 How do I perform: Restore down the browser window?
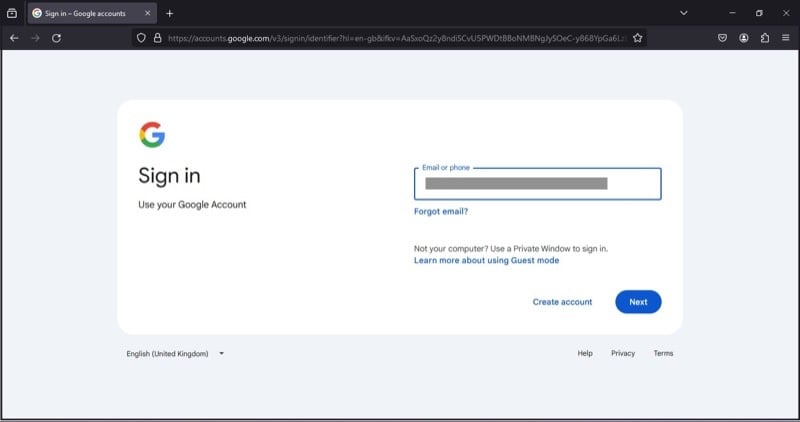click(759, 13)
